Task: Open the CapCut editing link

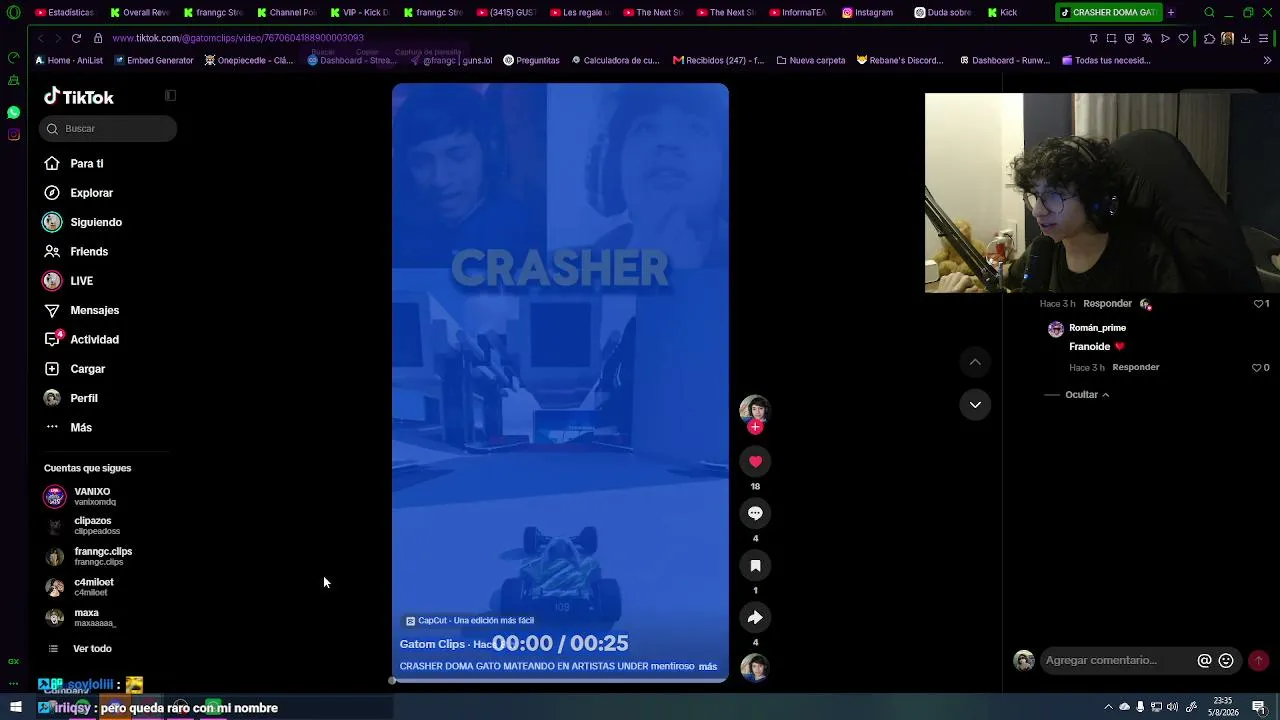Action: pos(470,620)
